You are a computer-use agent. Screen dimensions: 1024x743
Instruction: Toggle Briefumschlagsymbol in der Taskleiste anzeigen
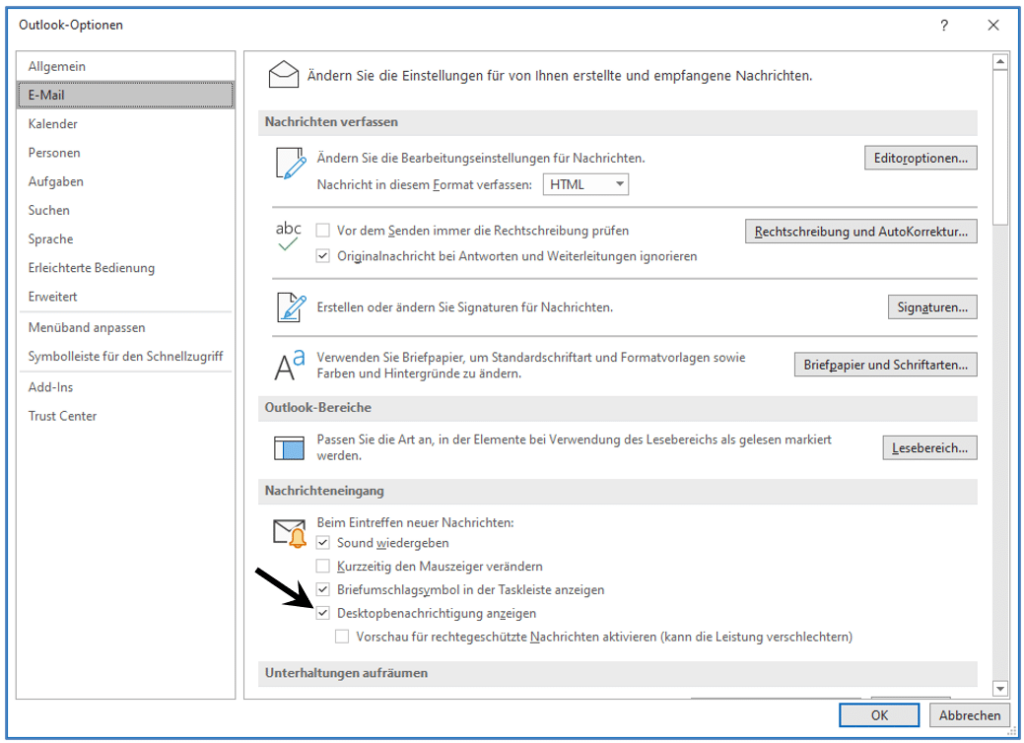coord(323,590)
